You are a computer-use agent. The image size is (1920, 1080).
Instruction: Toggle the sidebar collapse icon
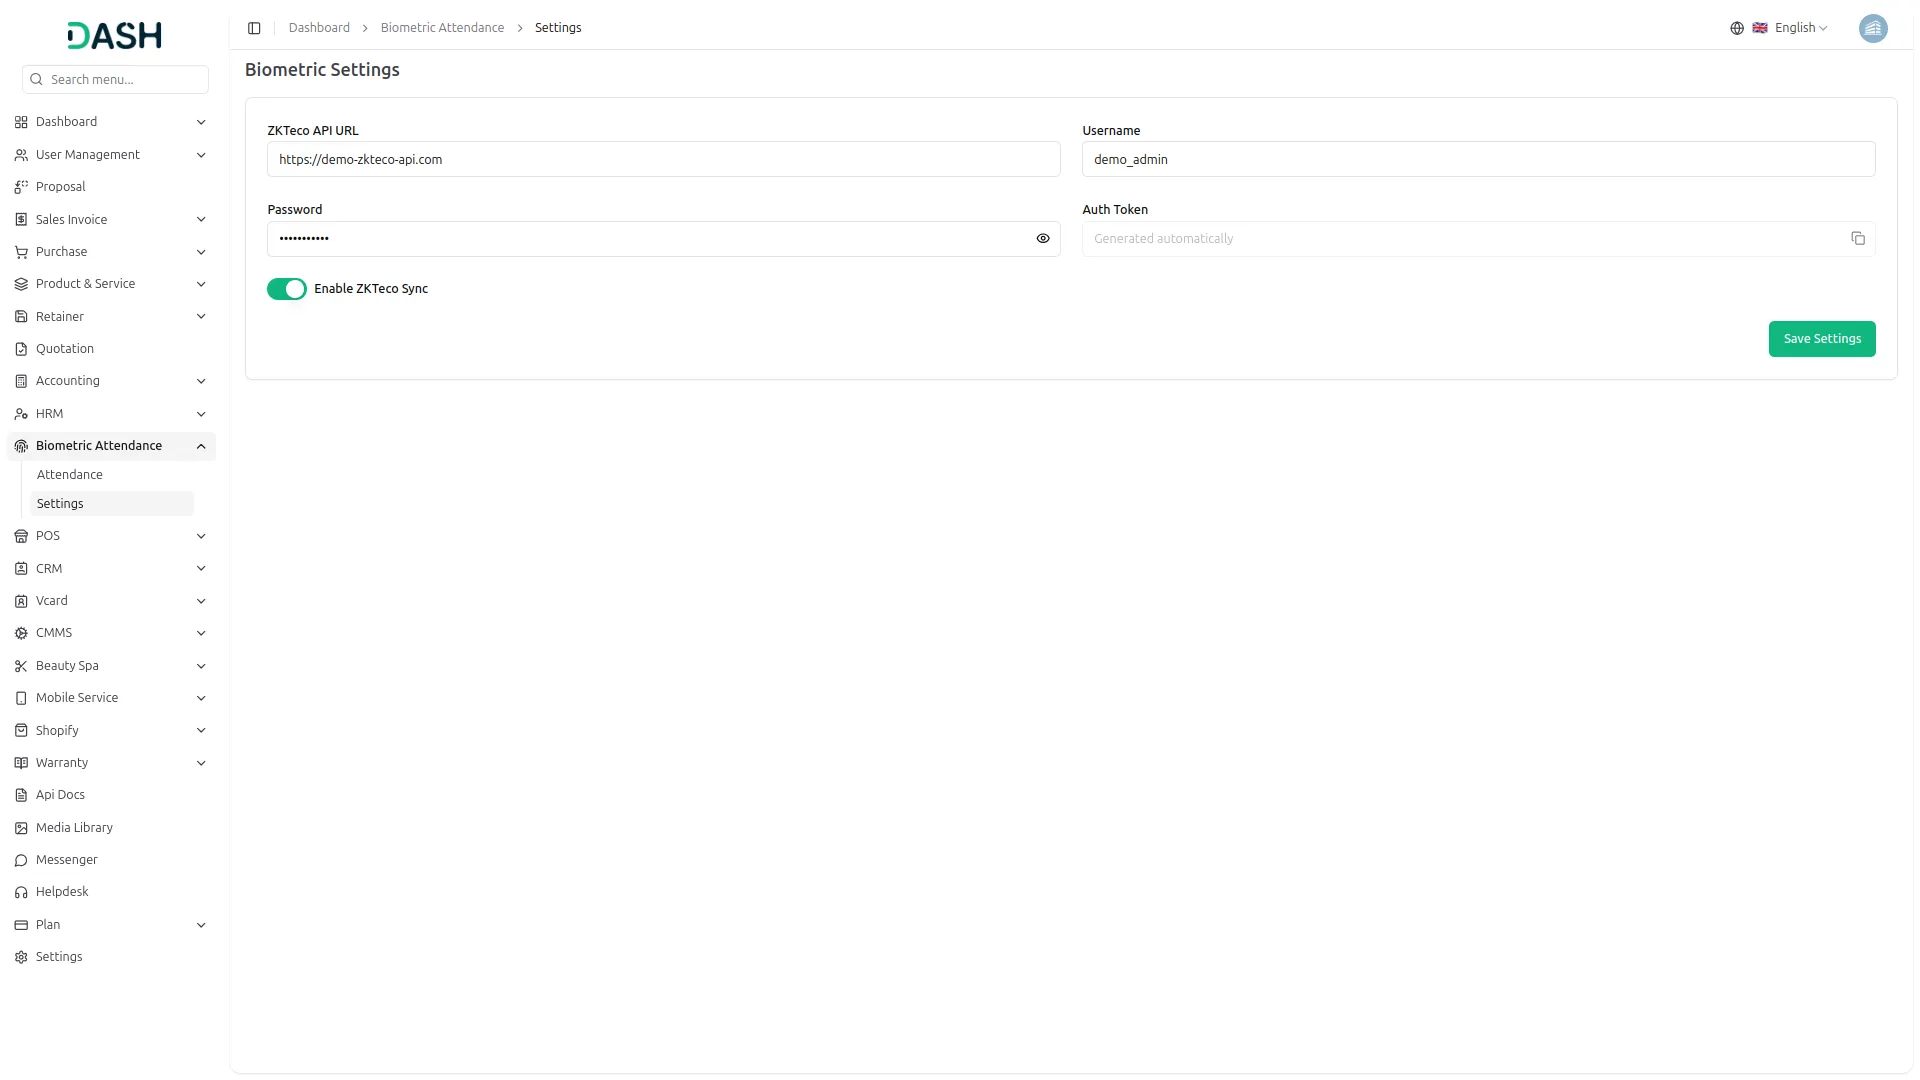(254, 28)
